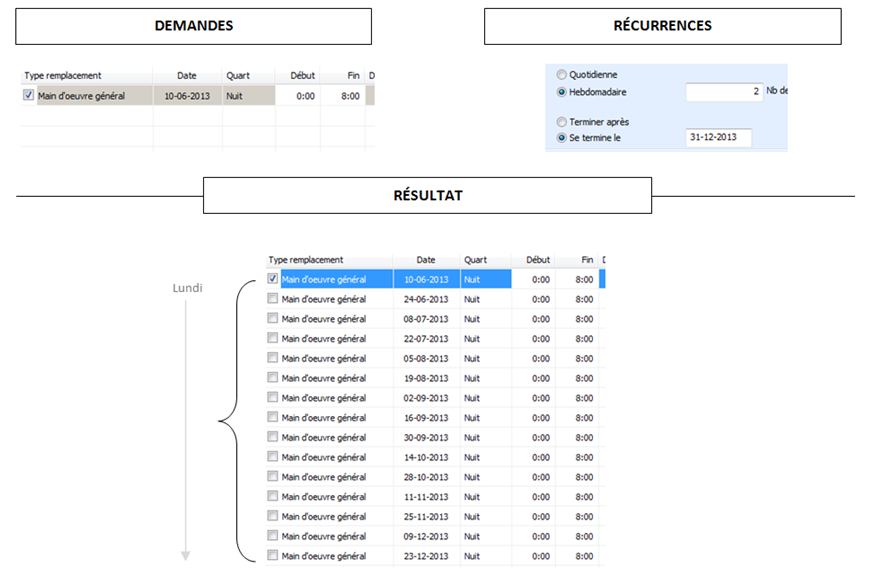
Task: Click the Type remplacement header in Demandes table
Action: 63,76
